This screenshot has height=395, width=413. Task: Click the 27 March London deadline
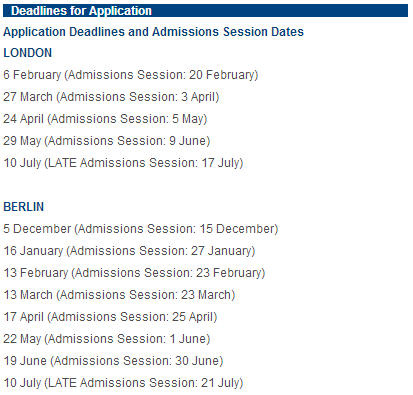pyautogui.click(x=111, y=97)
